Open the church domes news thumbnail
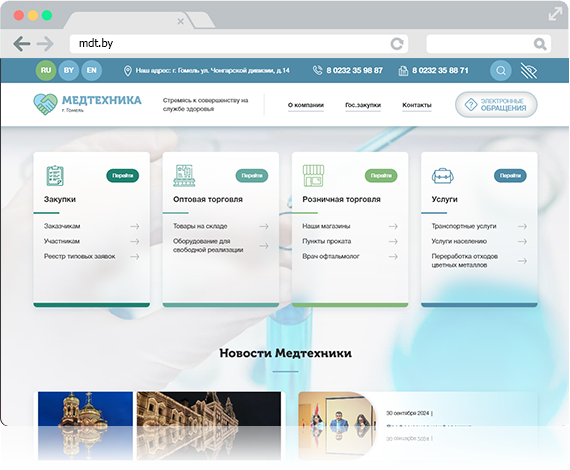Screen dimensions: 570x470 [85, 409]
